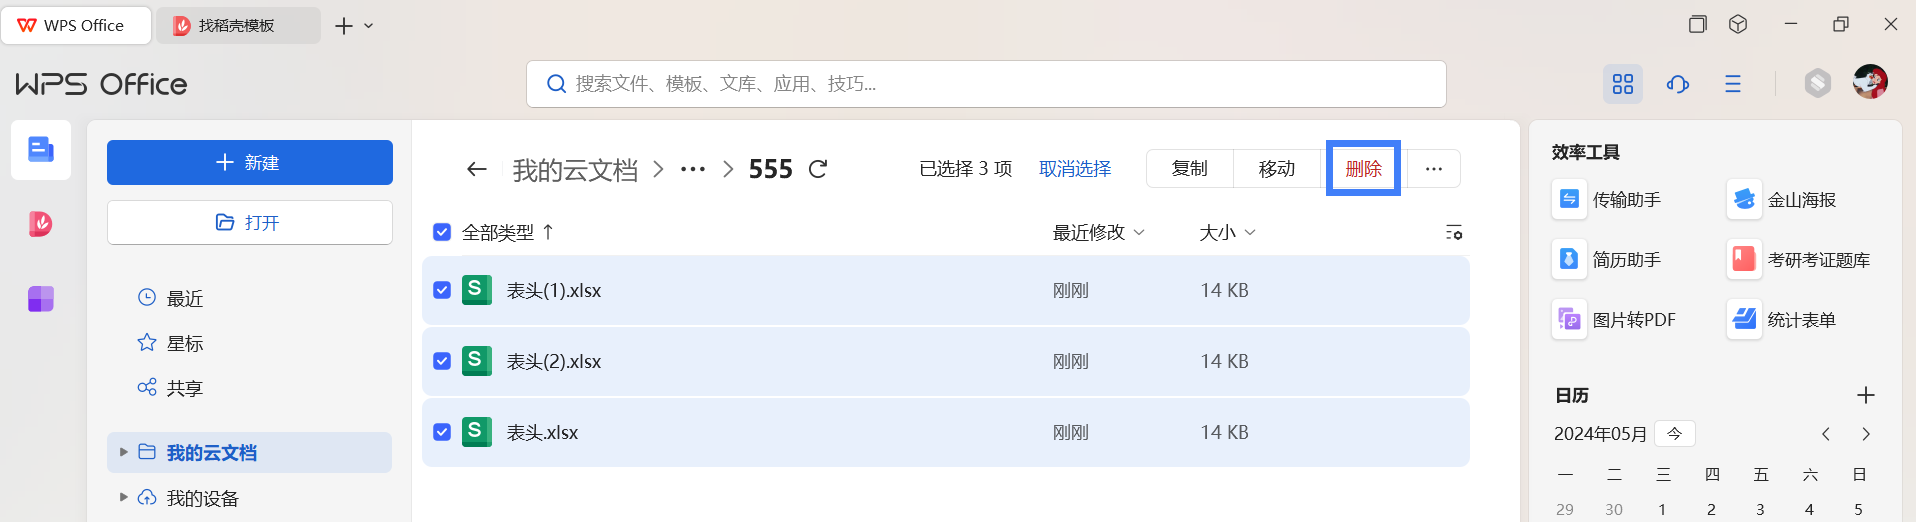Viewport: 1916px width, 522px height.
Task: Launch 金山海报 poster tool
Action: 1782,200
